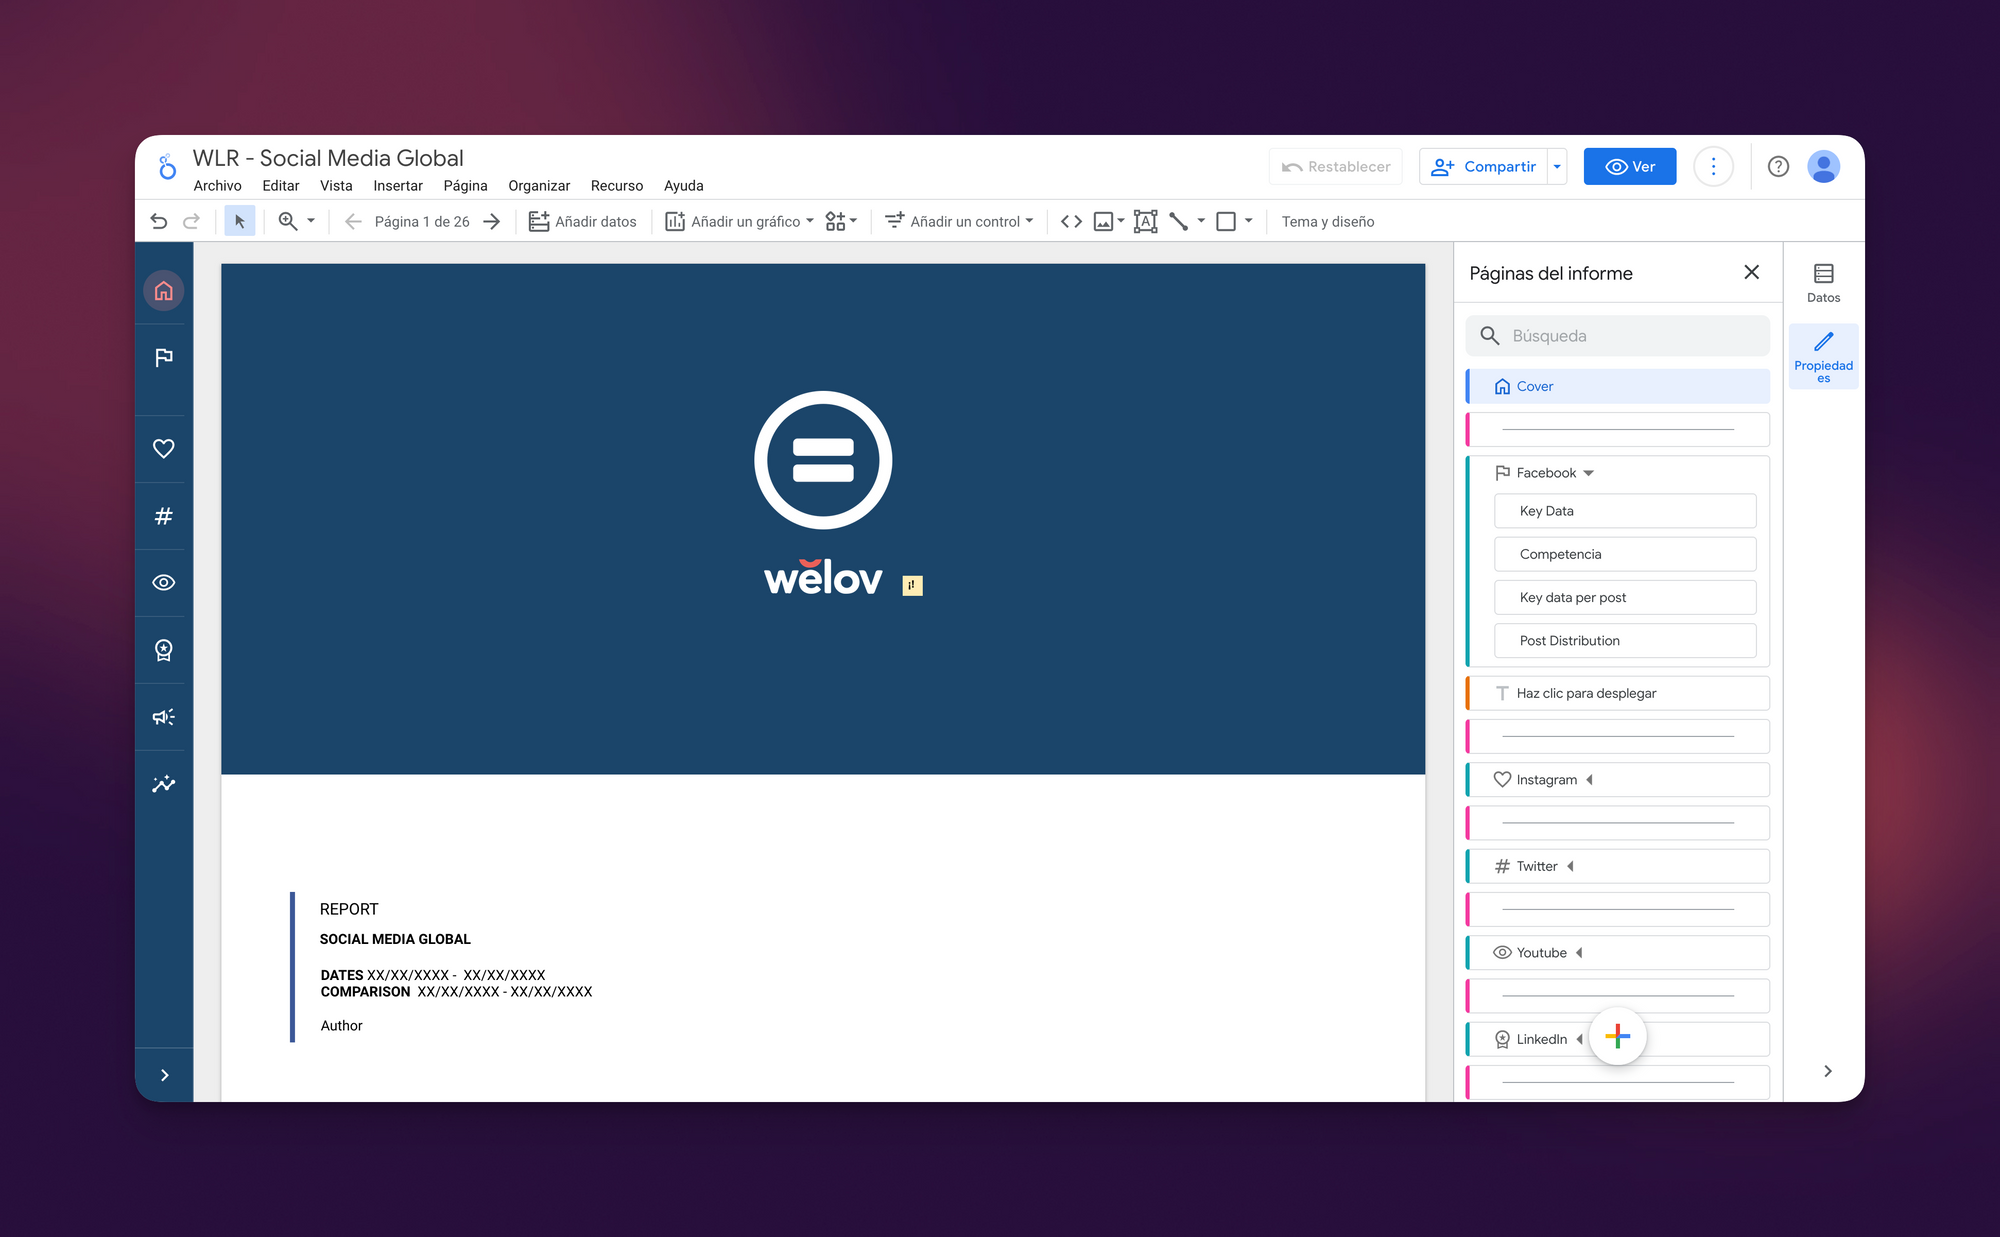Open the Página 1 de 26 selector
Screen dimensions: 2000x1237
[x=422, y=221]
